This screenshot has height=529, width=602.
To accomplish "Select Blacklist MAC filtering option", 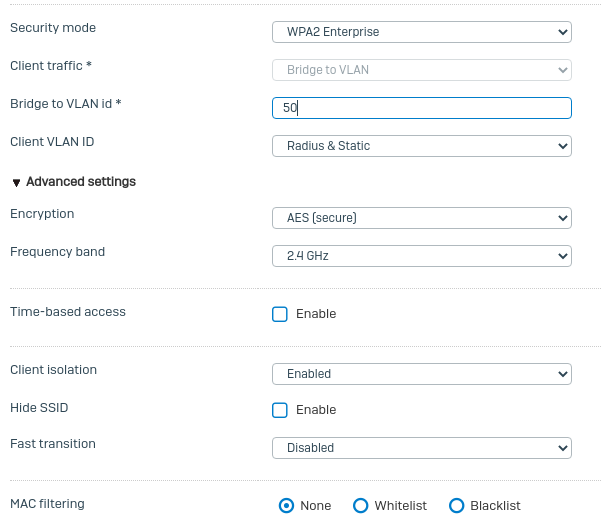I will [x=456, y=506].
